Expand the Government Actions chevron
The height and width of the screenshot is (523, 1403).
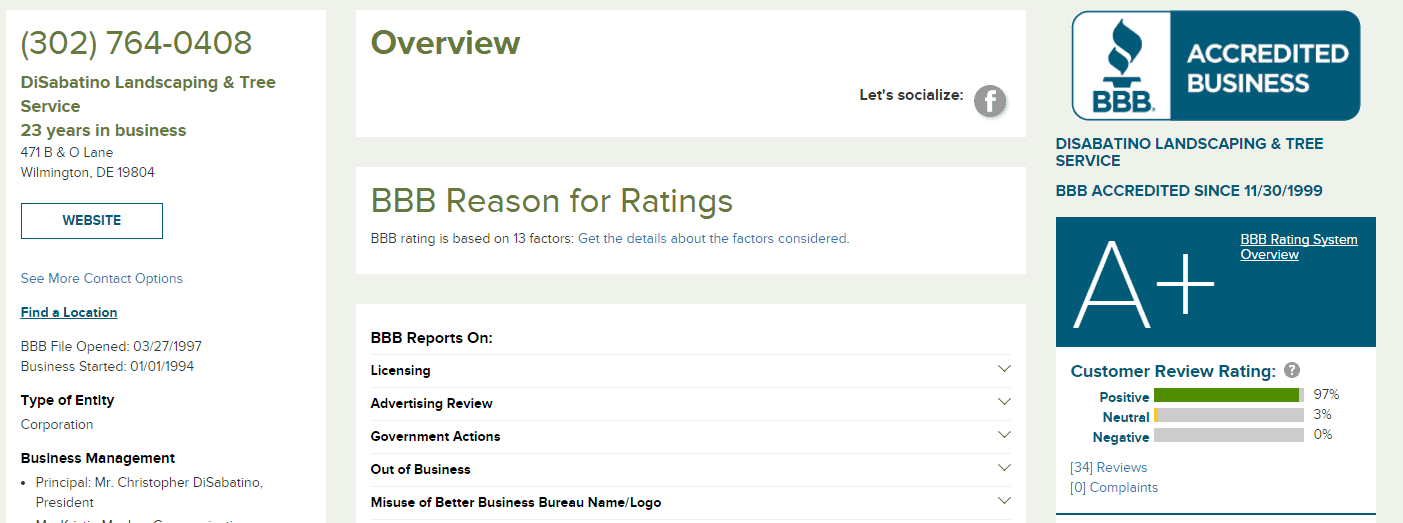[1005, 435]
